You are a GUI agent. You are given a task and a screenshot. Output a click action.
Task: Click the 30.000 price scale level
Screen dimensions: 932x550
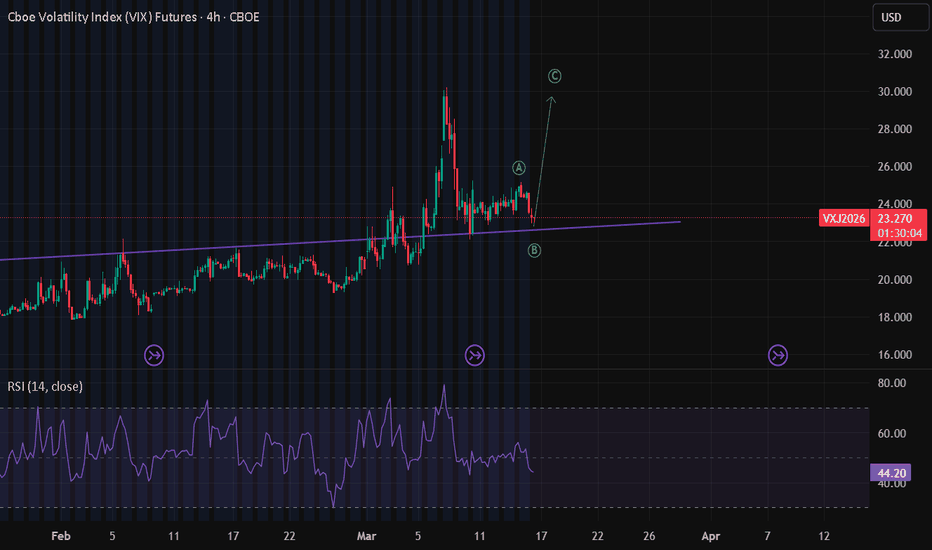895,92
